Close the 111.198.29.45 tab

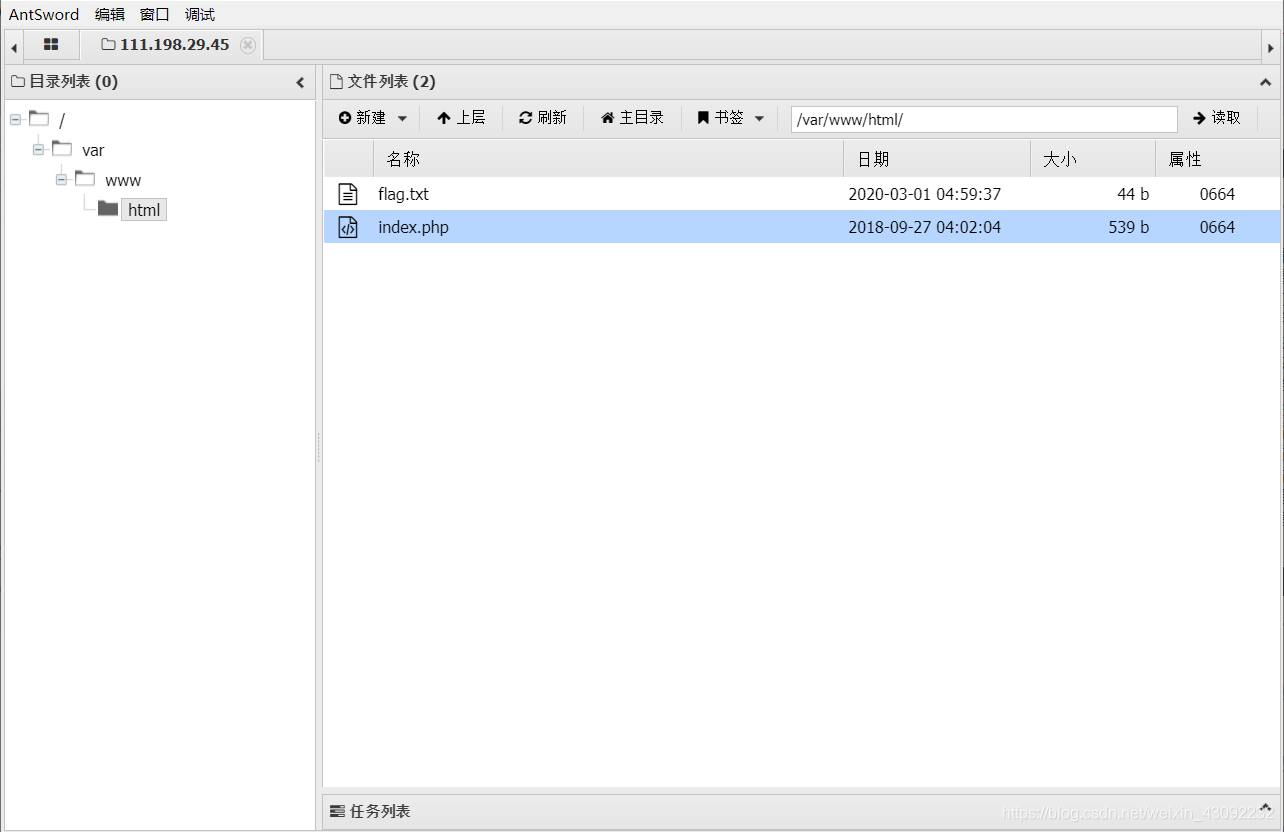(x=248, y=45)
